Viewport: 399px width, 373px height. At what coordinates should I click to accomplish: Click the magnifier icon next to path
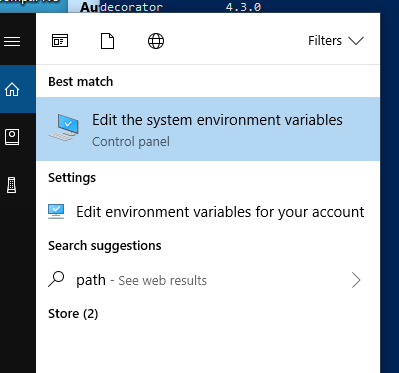point(56,279)
